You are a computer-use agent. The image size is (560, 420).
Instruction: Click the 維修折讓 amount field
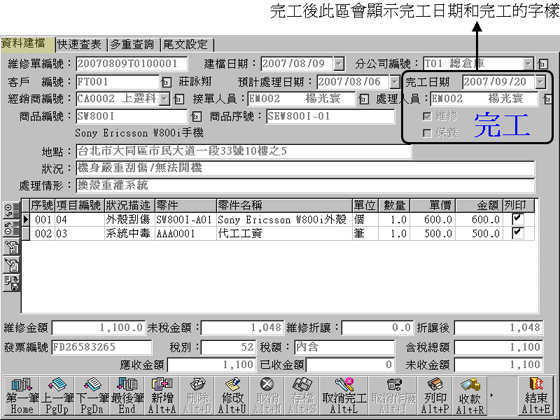coord(377,328)
